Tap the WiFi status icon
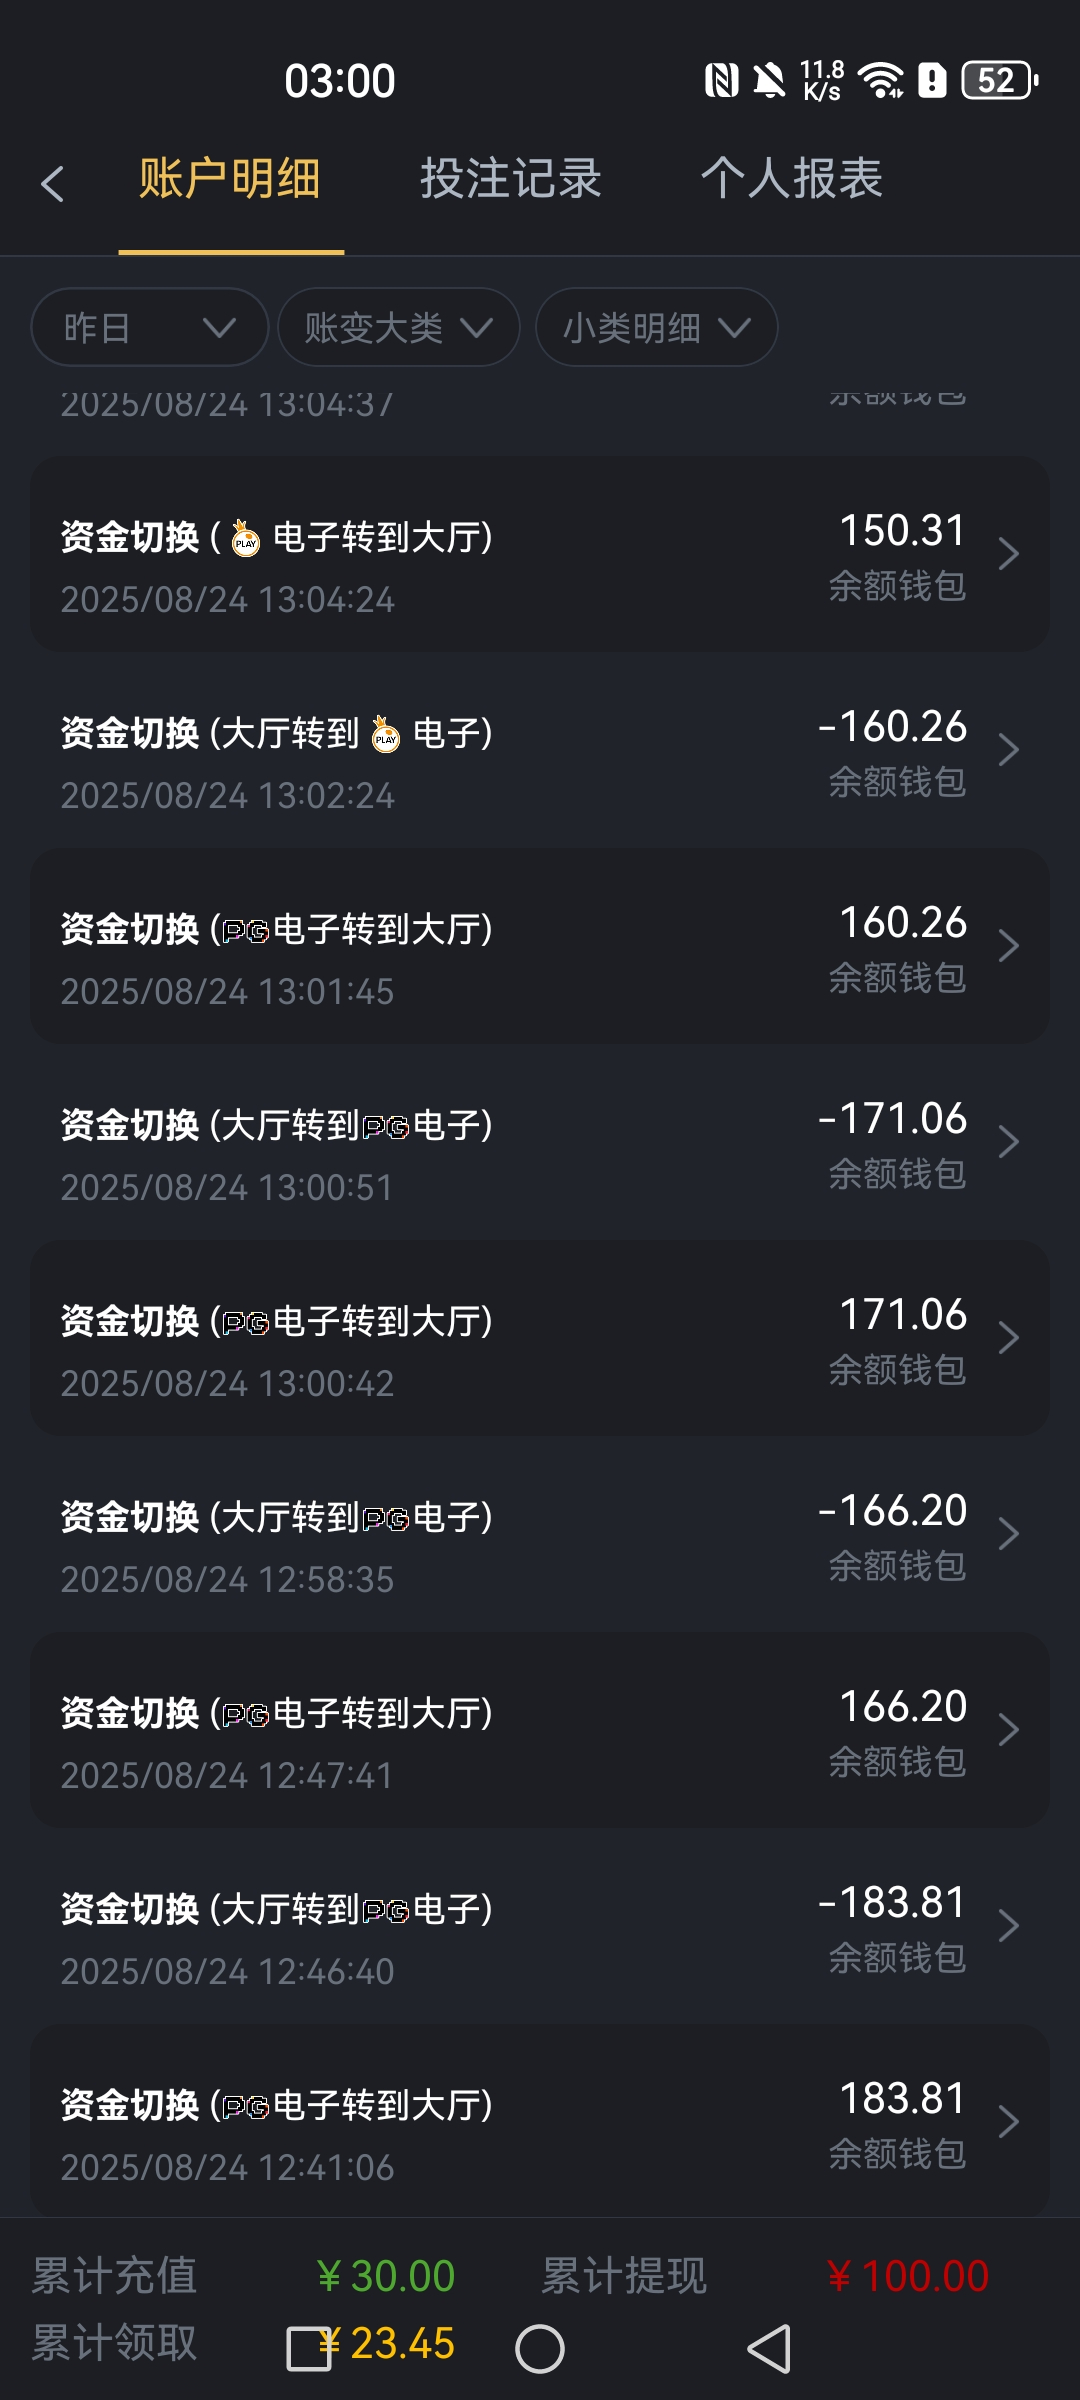 pos(881,80)
